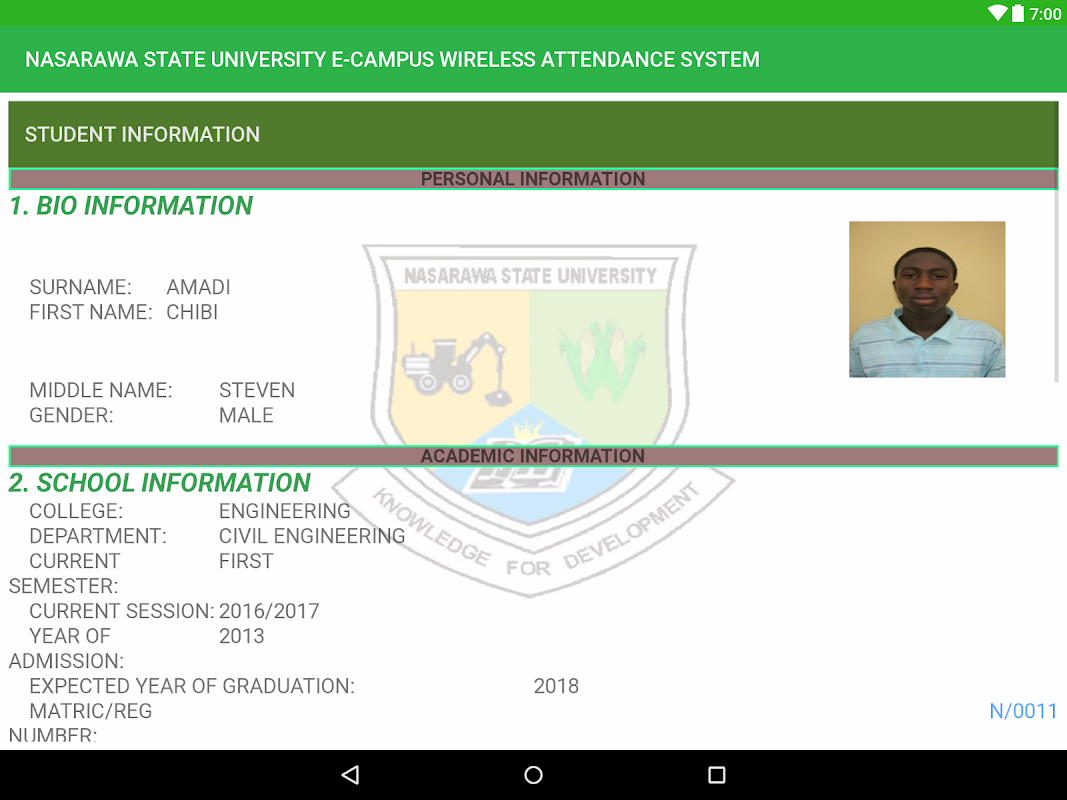Tap the first name value CHIBI

coord(192,312)
